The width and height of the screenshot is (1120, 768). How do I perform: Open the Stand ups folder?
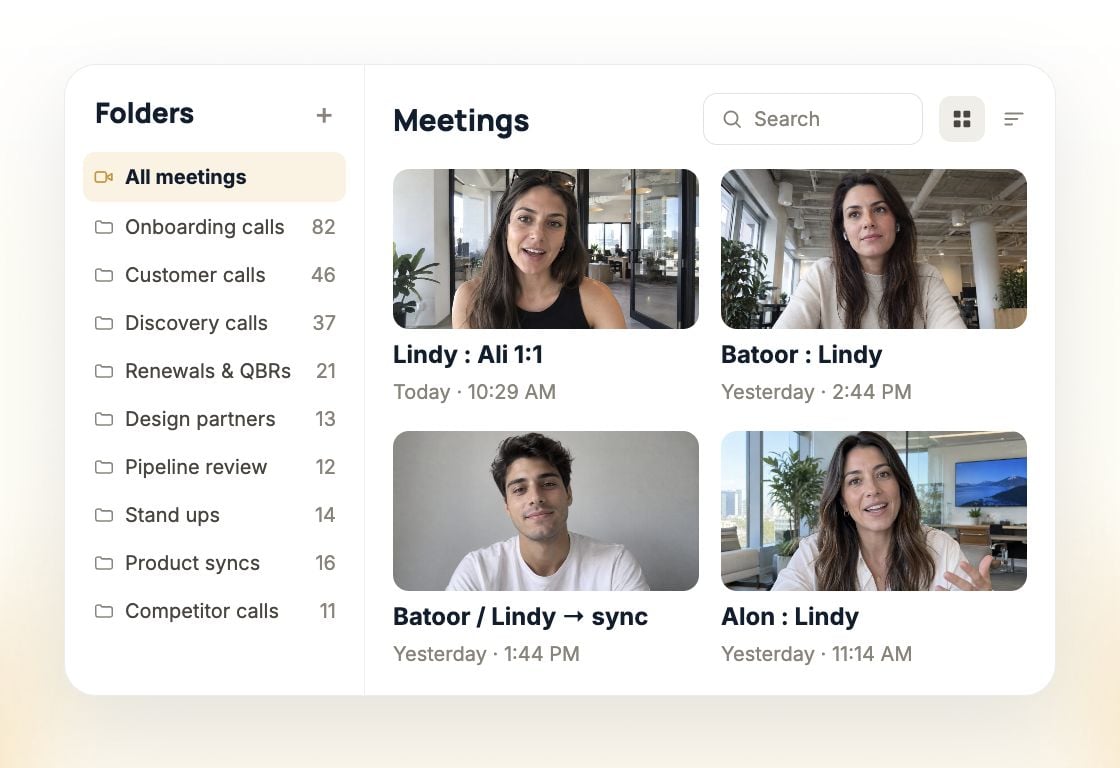point(214,515)
